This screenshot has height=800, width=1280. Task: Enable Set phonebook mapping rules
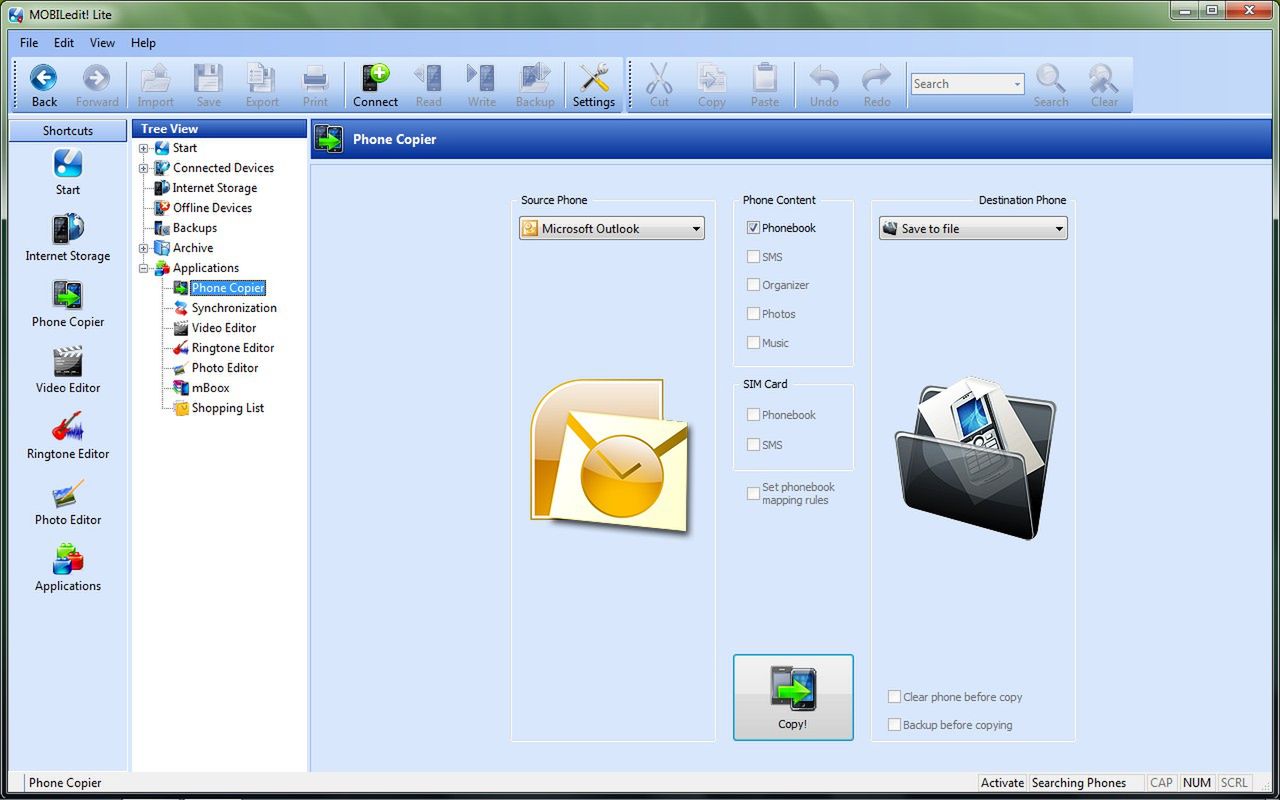(x=753, y=493)
